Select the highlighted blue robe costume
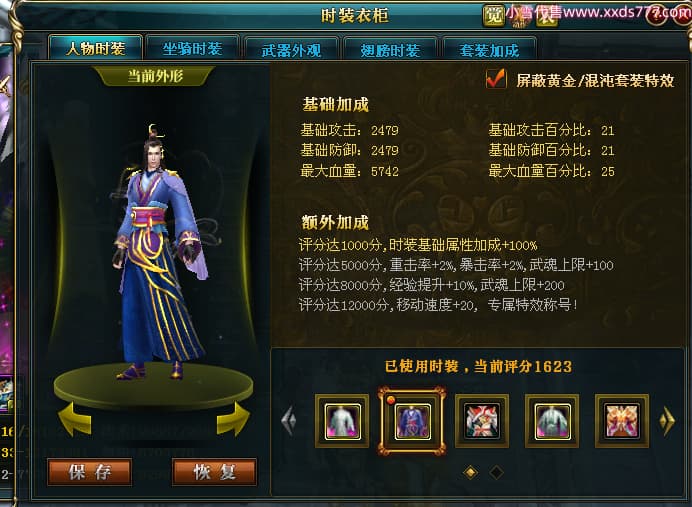This screenshot has height=507, width=692. click(x=412, y=421)
